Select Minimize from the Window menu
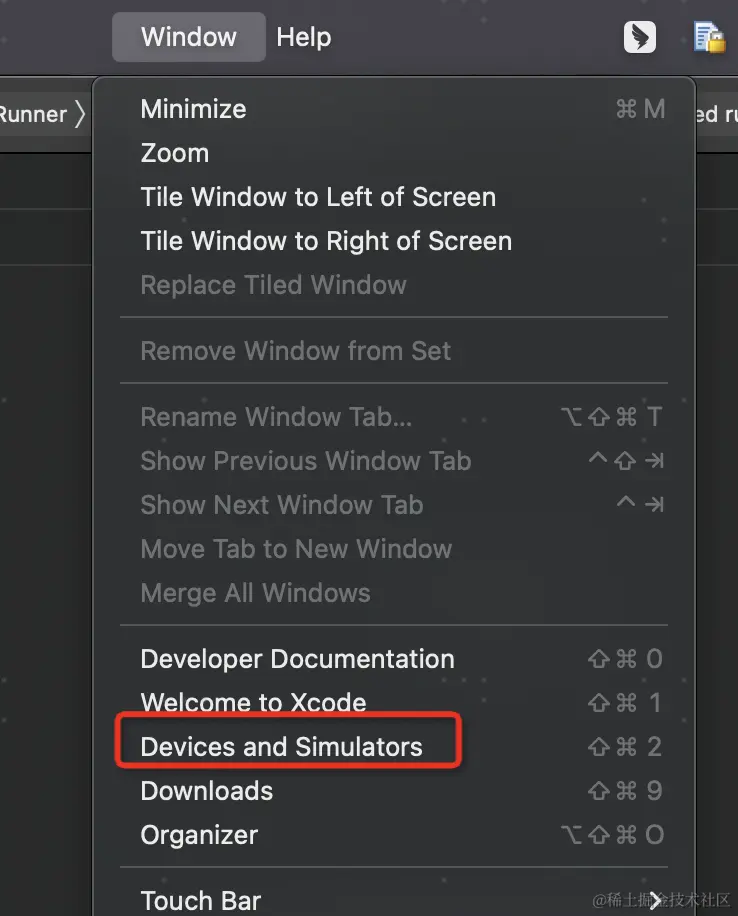The width and height of the screenshot is (738, 916). pos(193,109)
